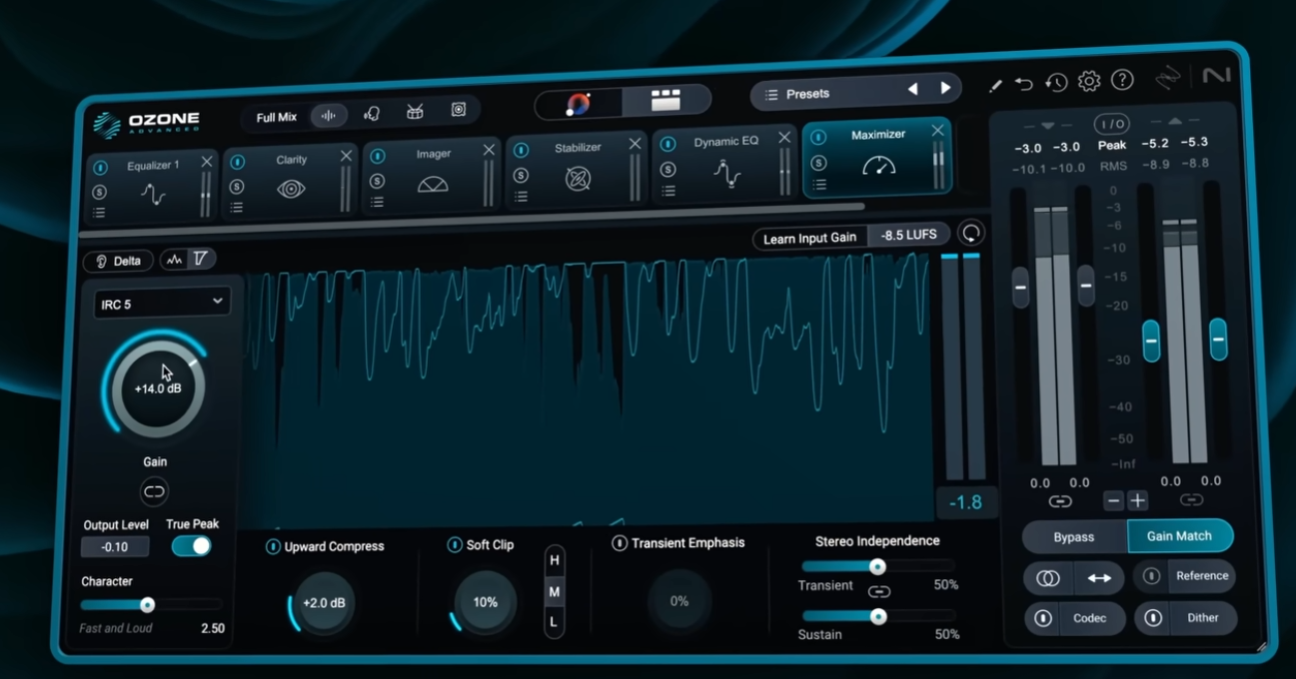Image resolution: width=1296 pixels, height=679 pixels.
Task: Click the Bypass button
Action: pyautogui.click(x=1073, y=537)
